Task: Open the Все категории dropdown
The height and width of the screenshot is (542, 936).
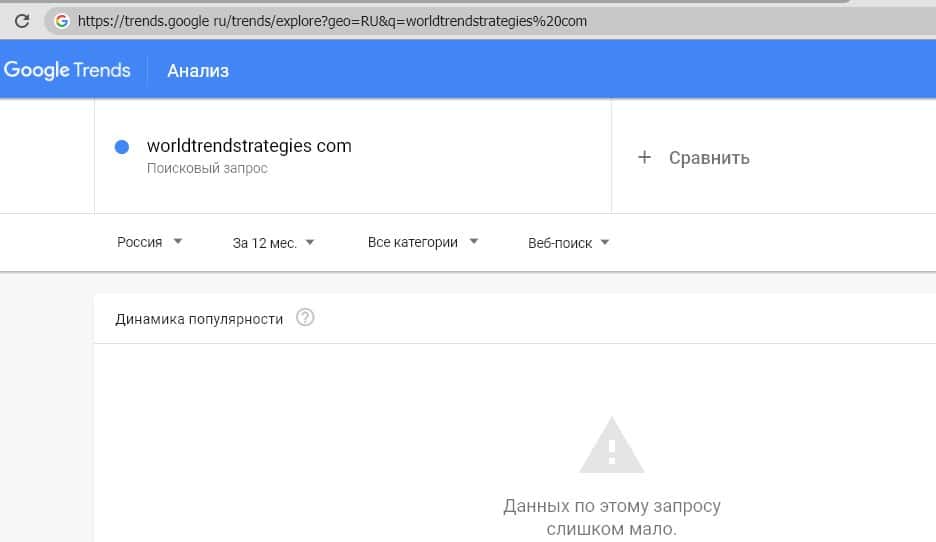Action: click(x=422, y=242)
